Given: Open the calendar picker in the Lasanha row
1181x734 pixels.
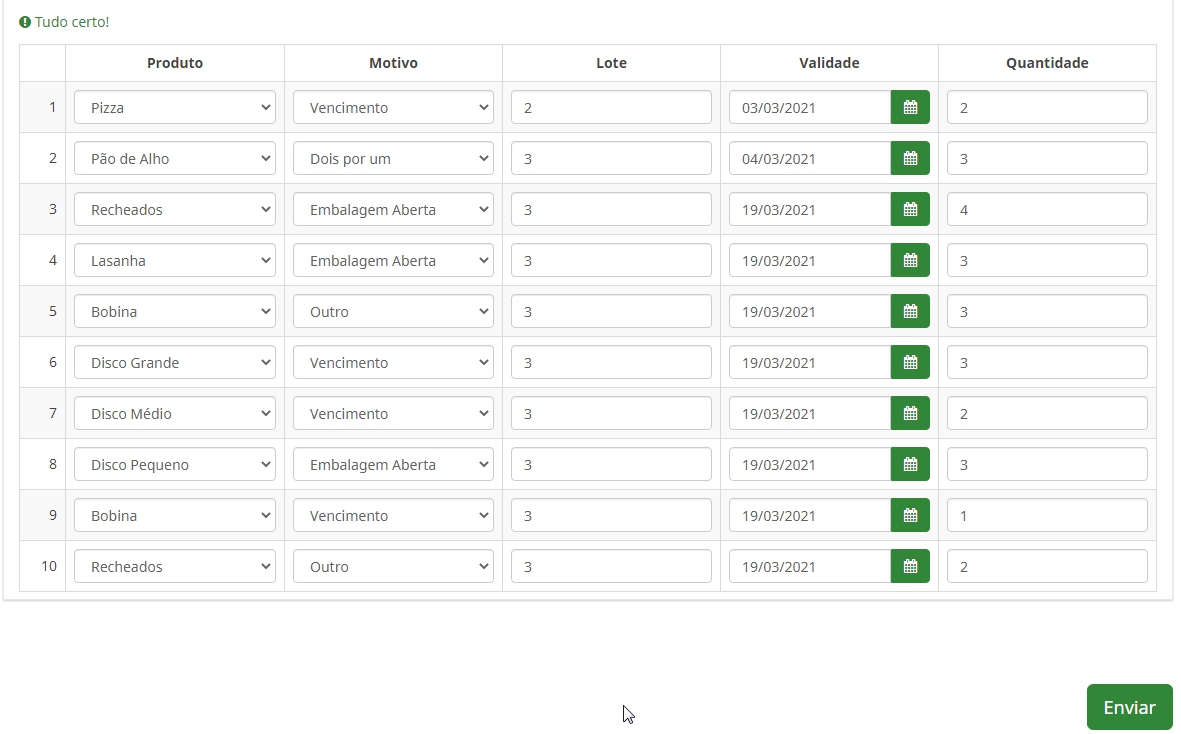Looking at the screenshot, I should (910, 260).
